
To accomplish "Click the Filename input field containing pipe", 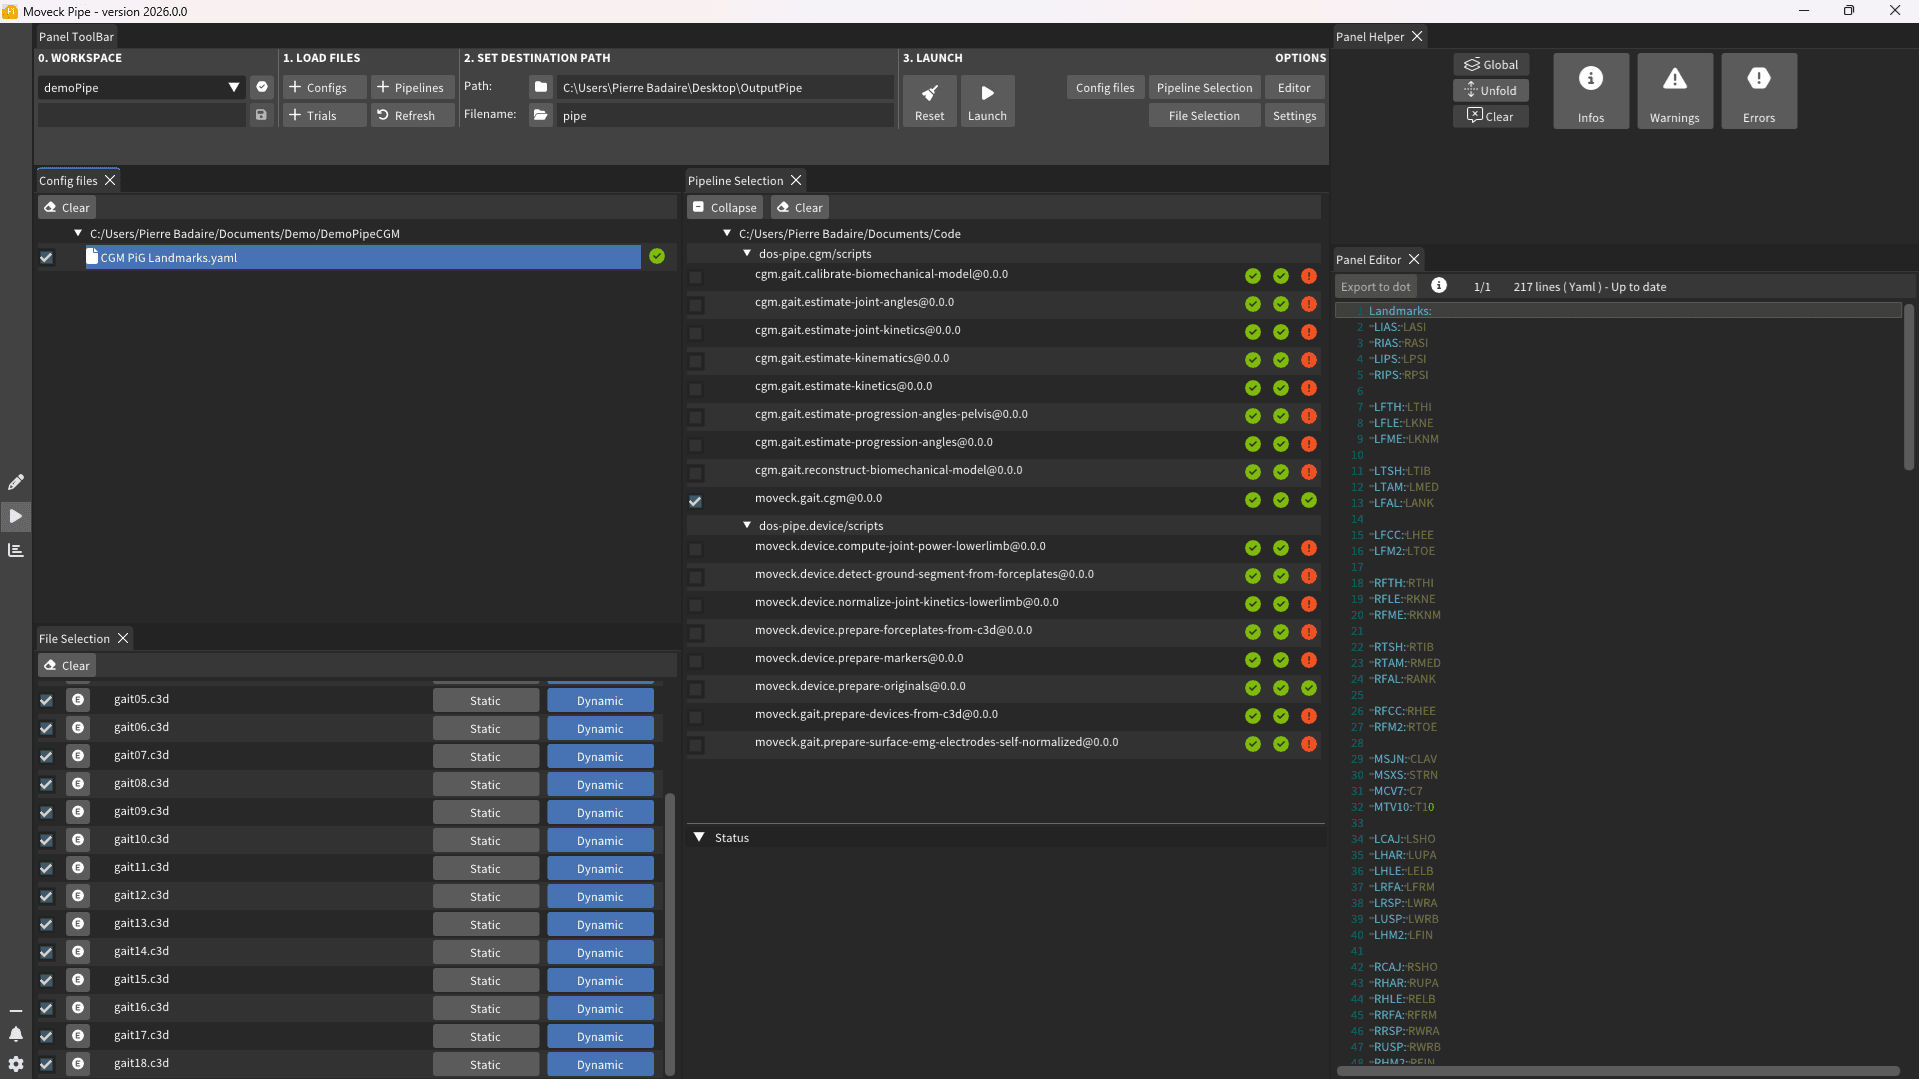I will pyautogui.click(x=724, y=115).
